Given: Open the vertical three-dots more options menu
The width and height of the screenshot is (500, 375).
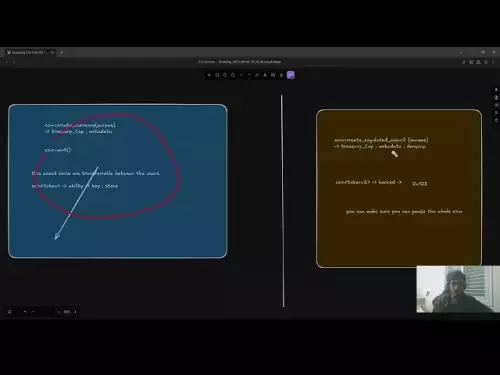Looking at the screenshot, I should [x=494, y=62].
